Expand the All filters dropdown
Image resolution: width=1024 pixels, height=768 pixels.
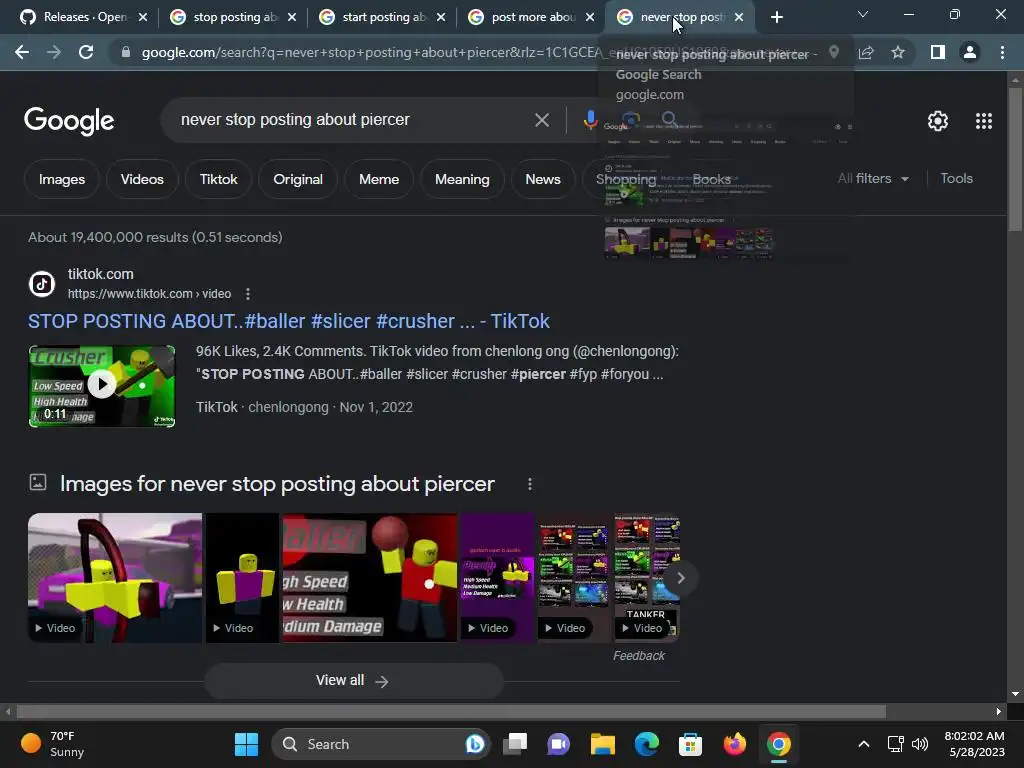point(872,178)
